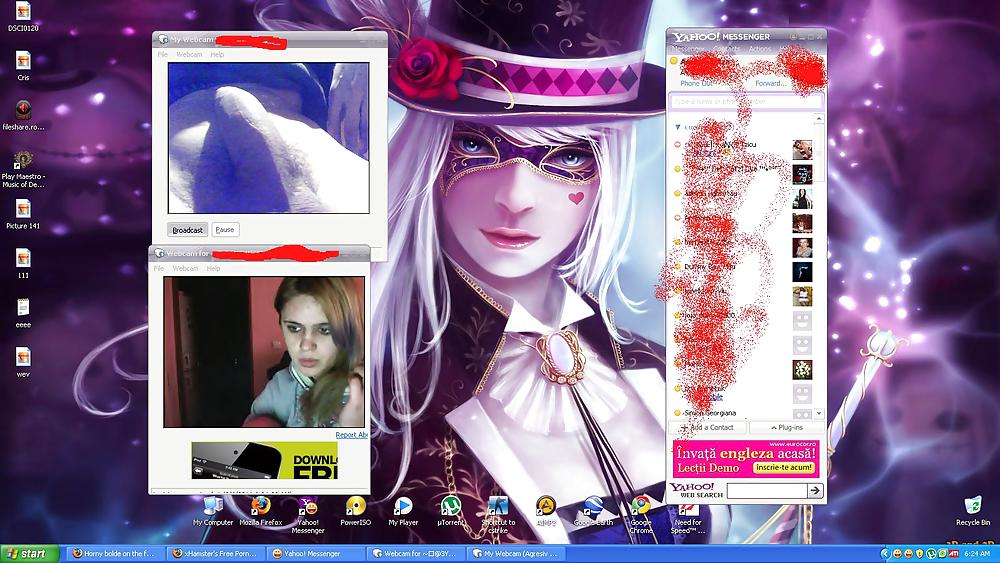Open the Plug-ins panel in Yahoo Messenger
This screenshot has width=1000, height=563.
point(786,427)
